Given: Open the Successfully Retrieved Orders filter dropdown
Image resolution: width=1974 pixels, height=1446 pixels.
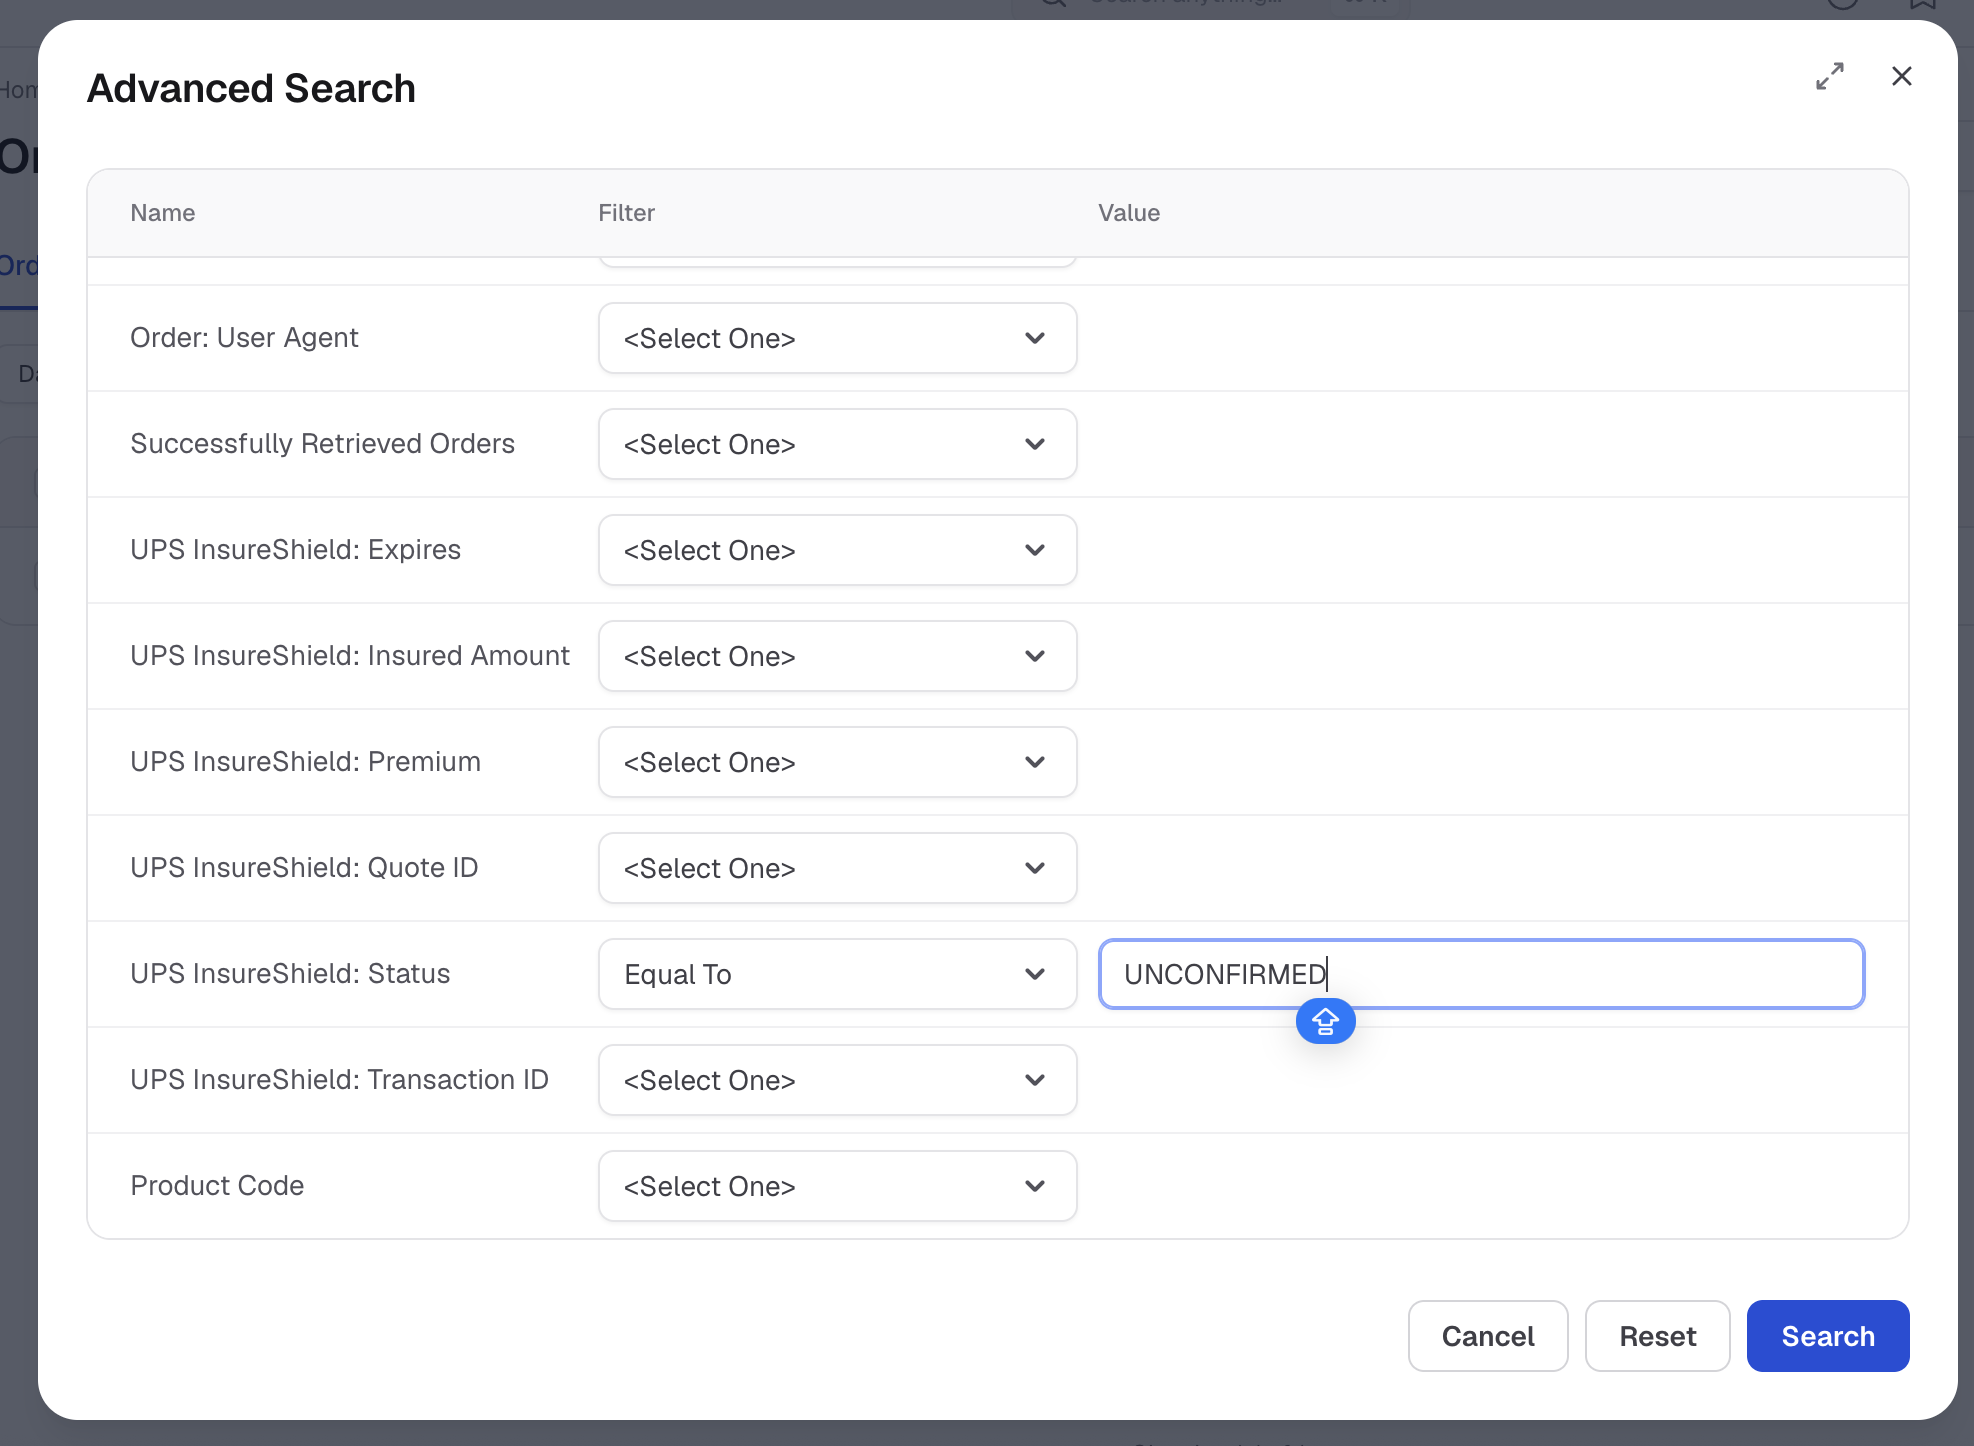Looking at the screenshot, I should point(838,444).
